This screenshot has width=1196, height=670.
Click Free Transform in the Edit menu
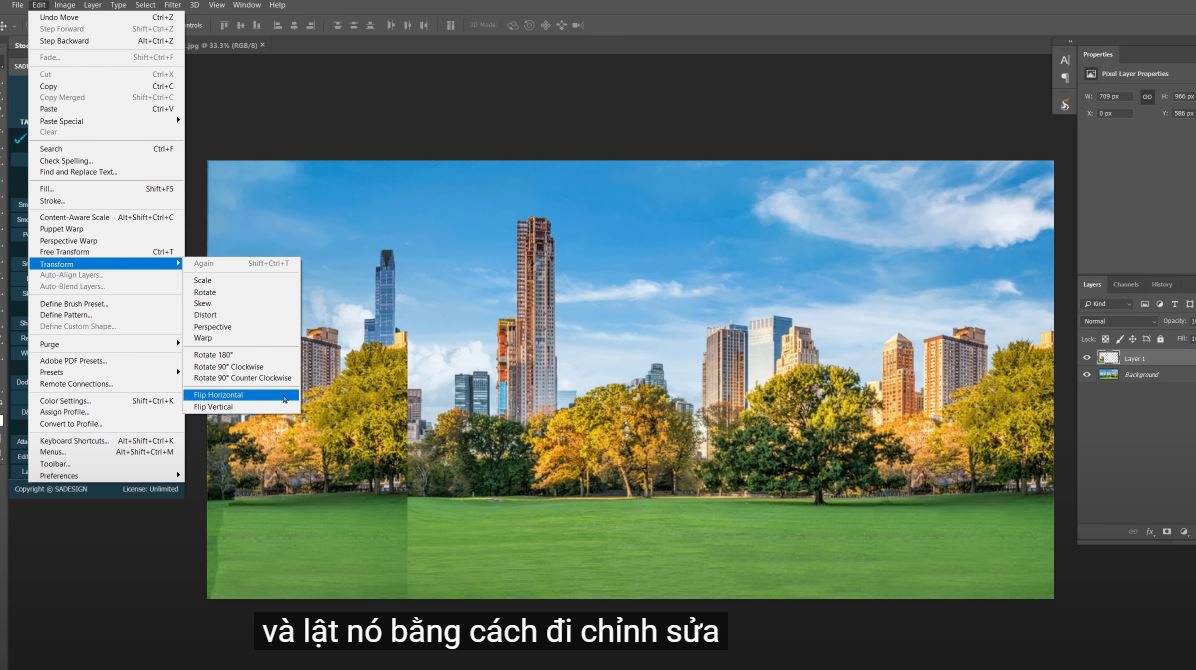(64, 252)
